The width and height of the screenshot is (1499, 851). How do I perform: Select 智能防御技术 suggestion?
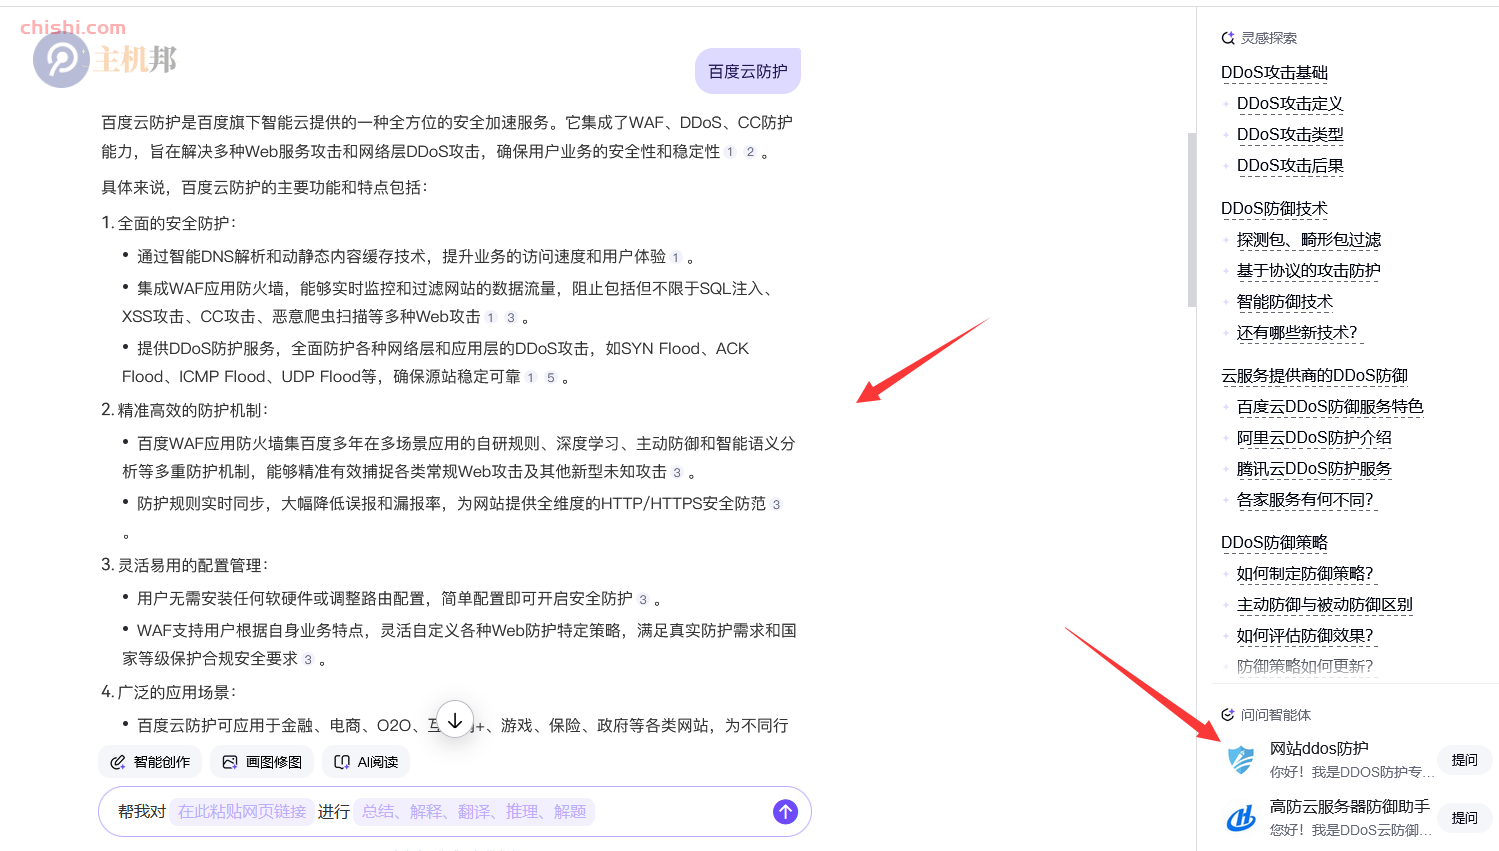tap(1285, 301)
